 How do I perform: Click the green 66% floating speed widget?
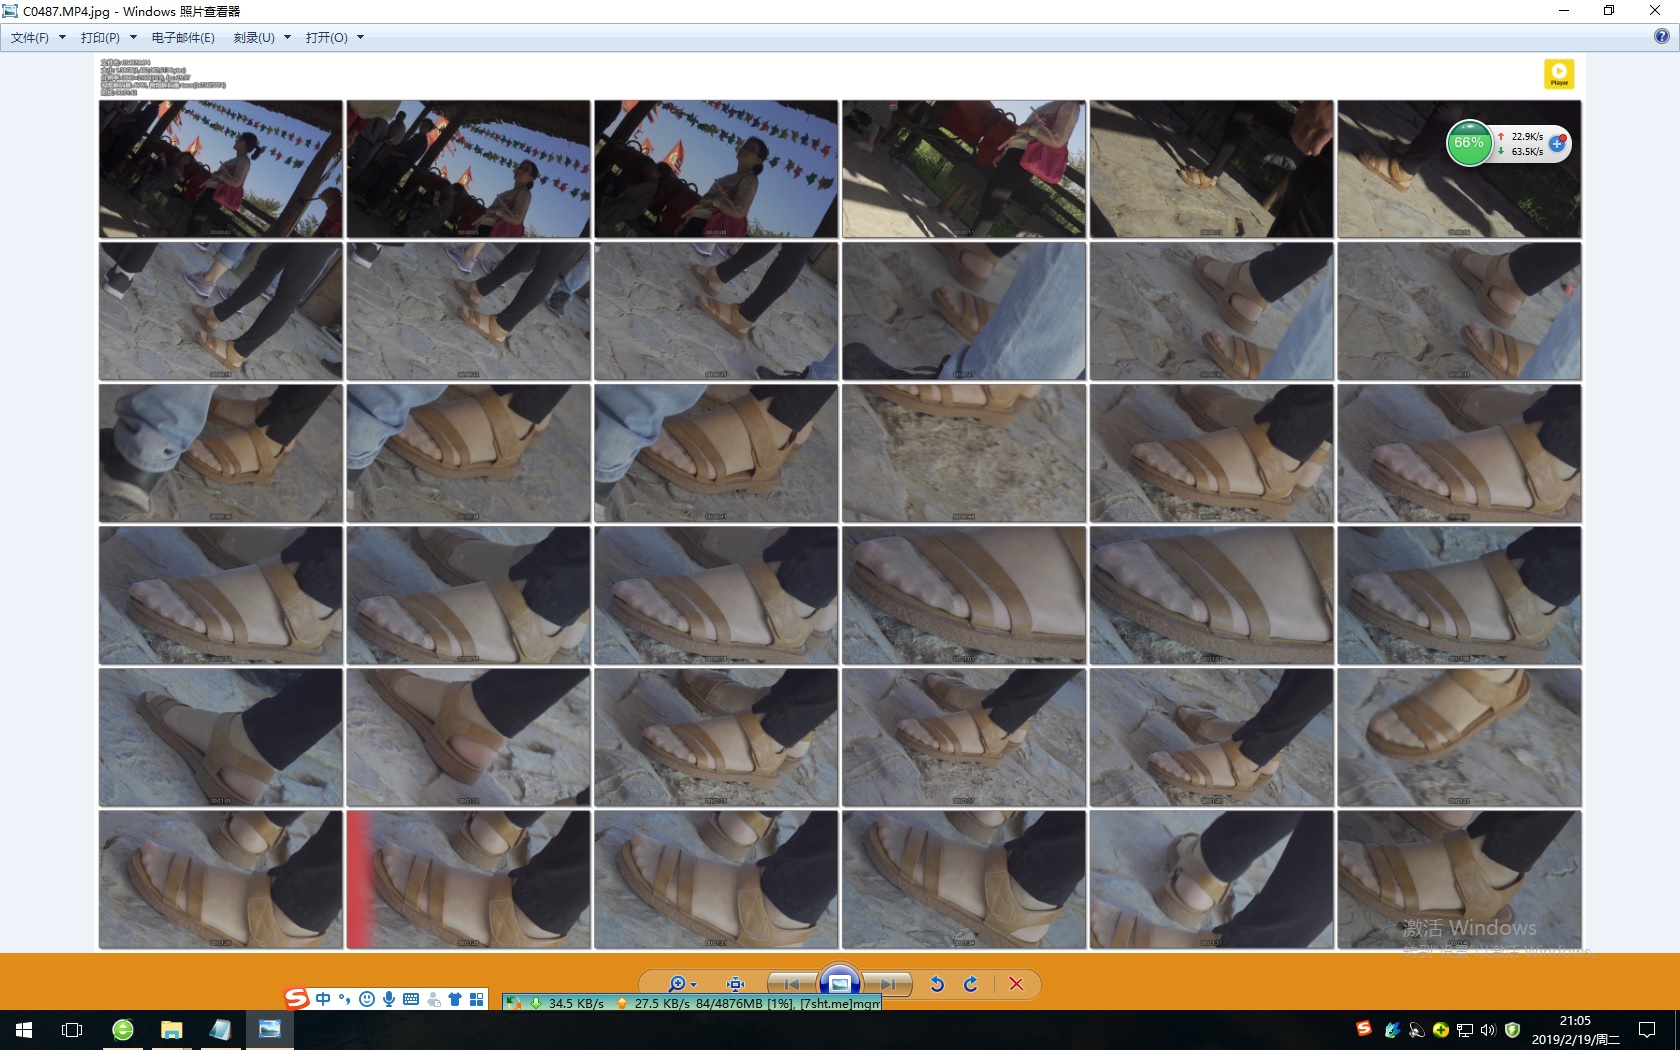[1469, 144]
